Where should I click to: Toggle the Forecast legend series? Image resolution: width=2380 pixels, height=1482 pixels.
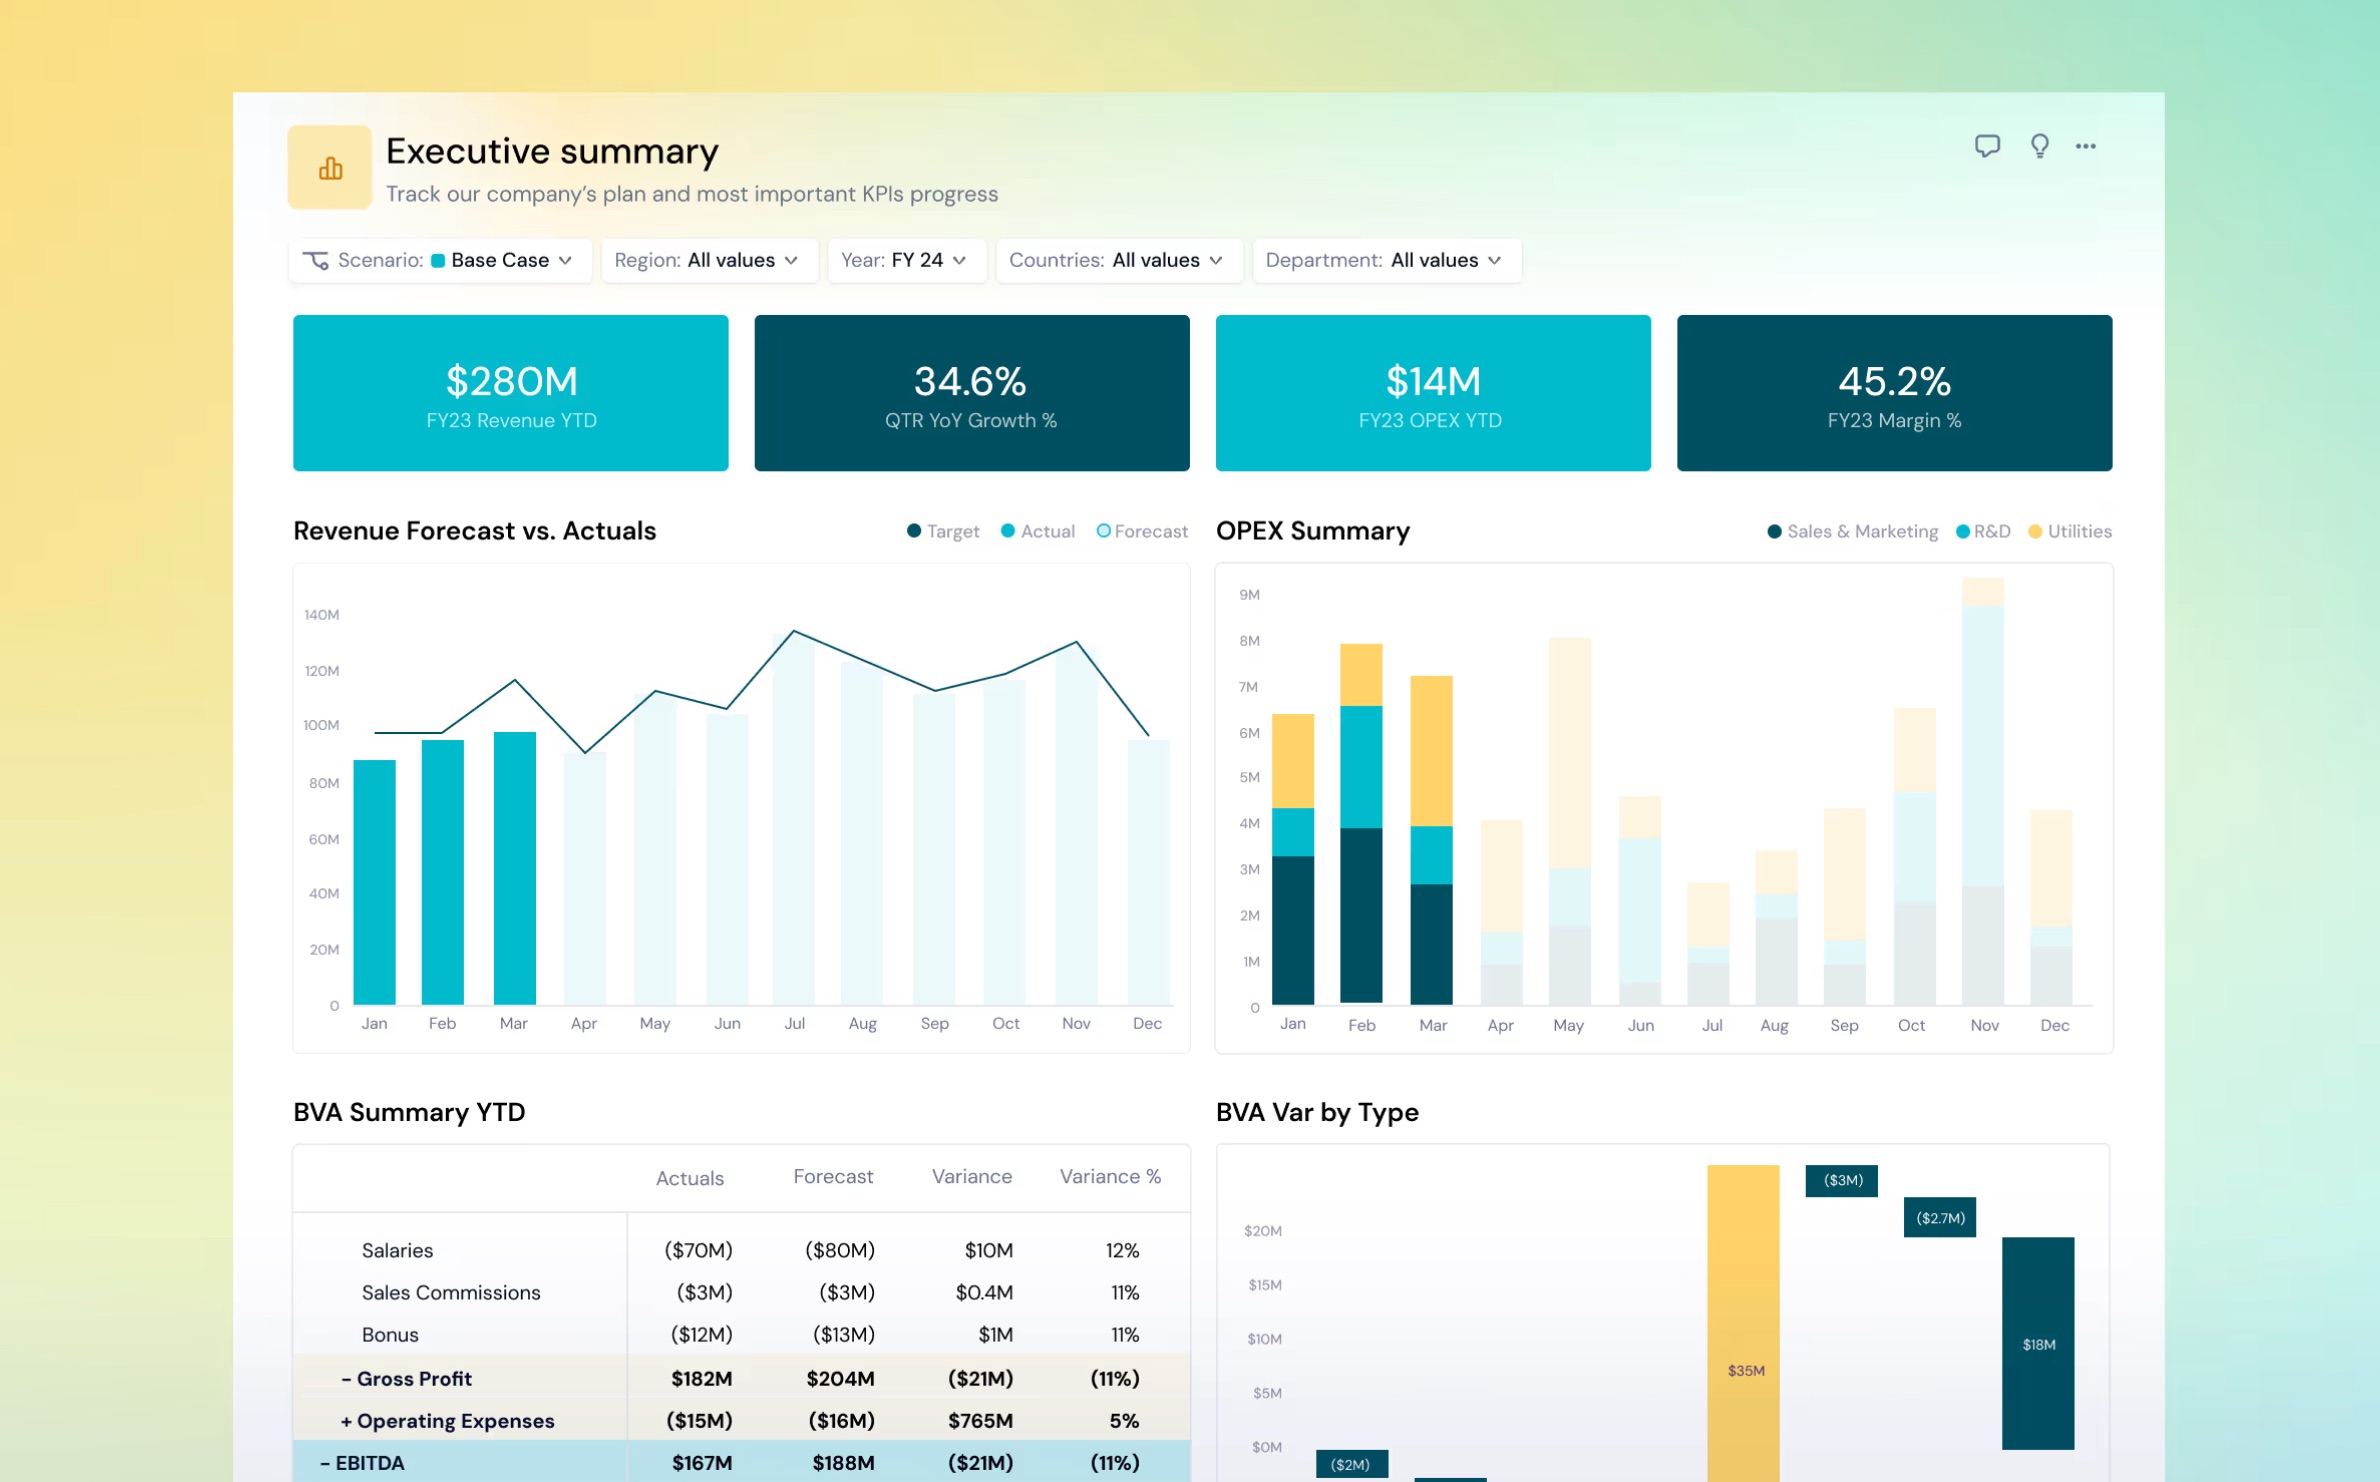1142,531
